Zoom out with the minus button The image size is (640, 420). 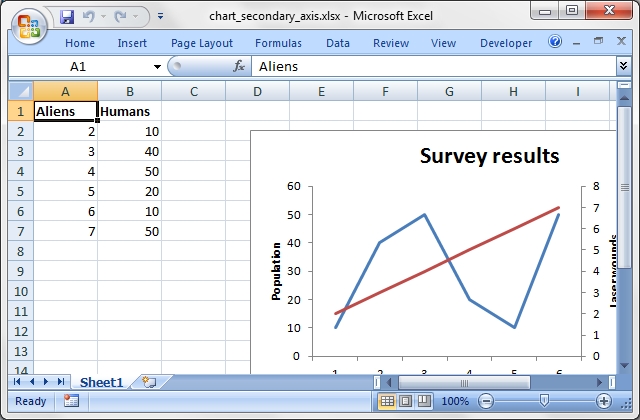(486, 401)
